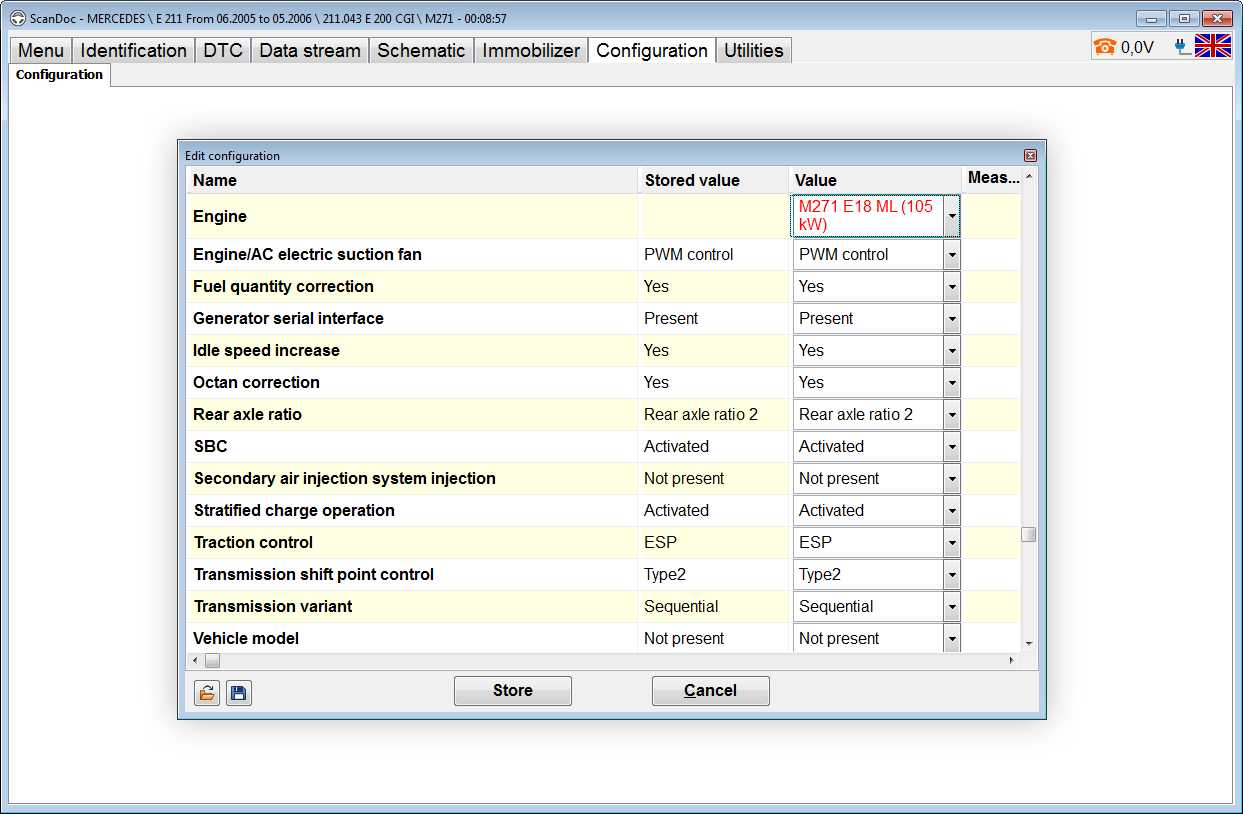
Task: Click the Cancel button
Action: 710,691
